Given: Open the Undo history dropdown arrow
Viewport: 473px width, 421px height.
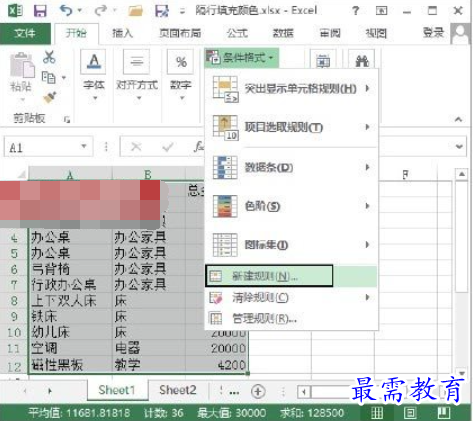Looking at the screenshot, I should 80,11.
